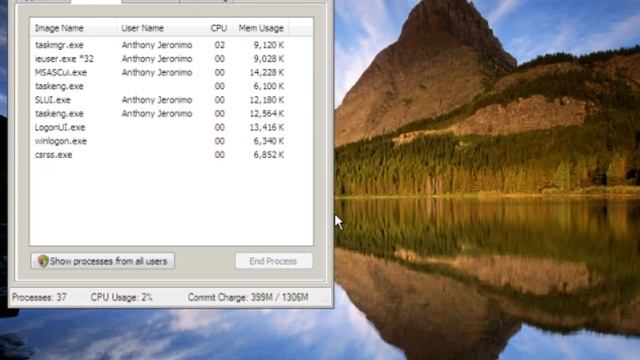Click the CPU value 02 for taskmgr.exe

(220, 45)
